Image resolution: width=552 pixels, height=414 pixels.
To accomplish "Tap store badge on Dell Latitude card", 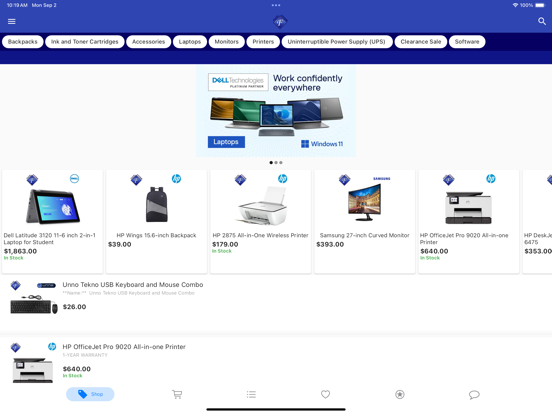I will coord(32,180).
